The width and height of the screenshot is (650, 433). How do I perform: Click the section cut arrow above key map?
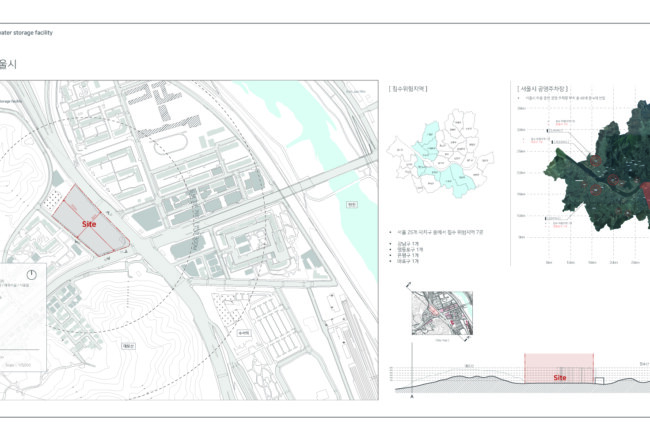coord(410,287)
